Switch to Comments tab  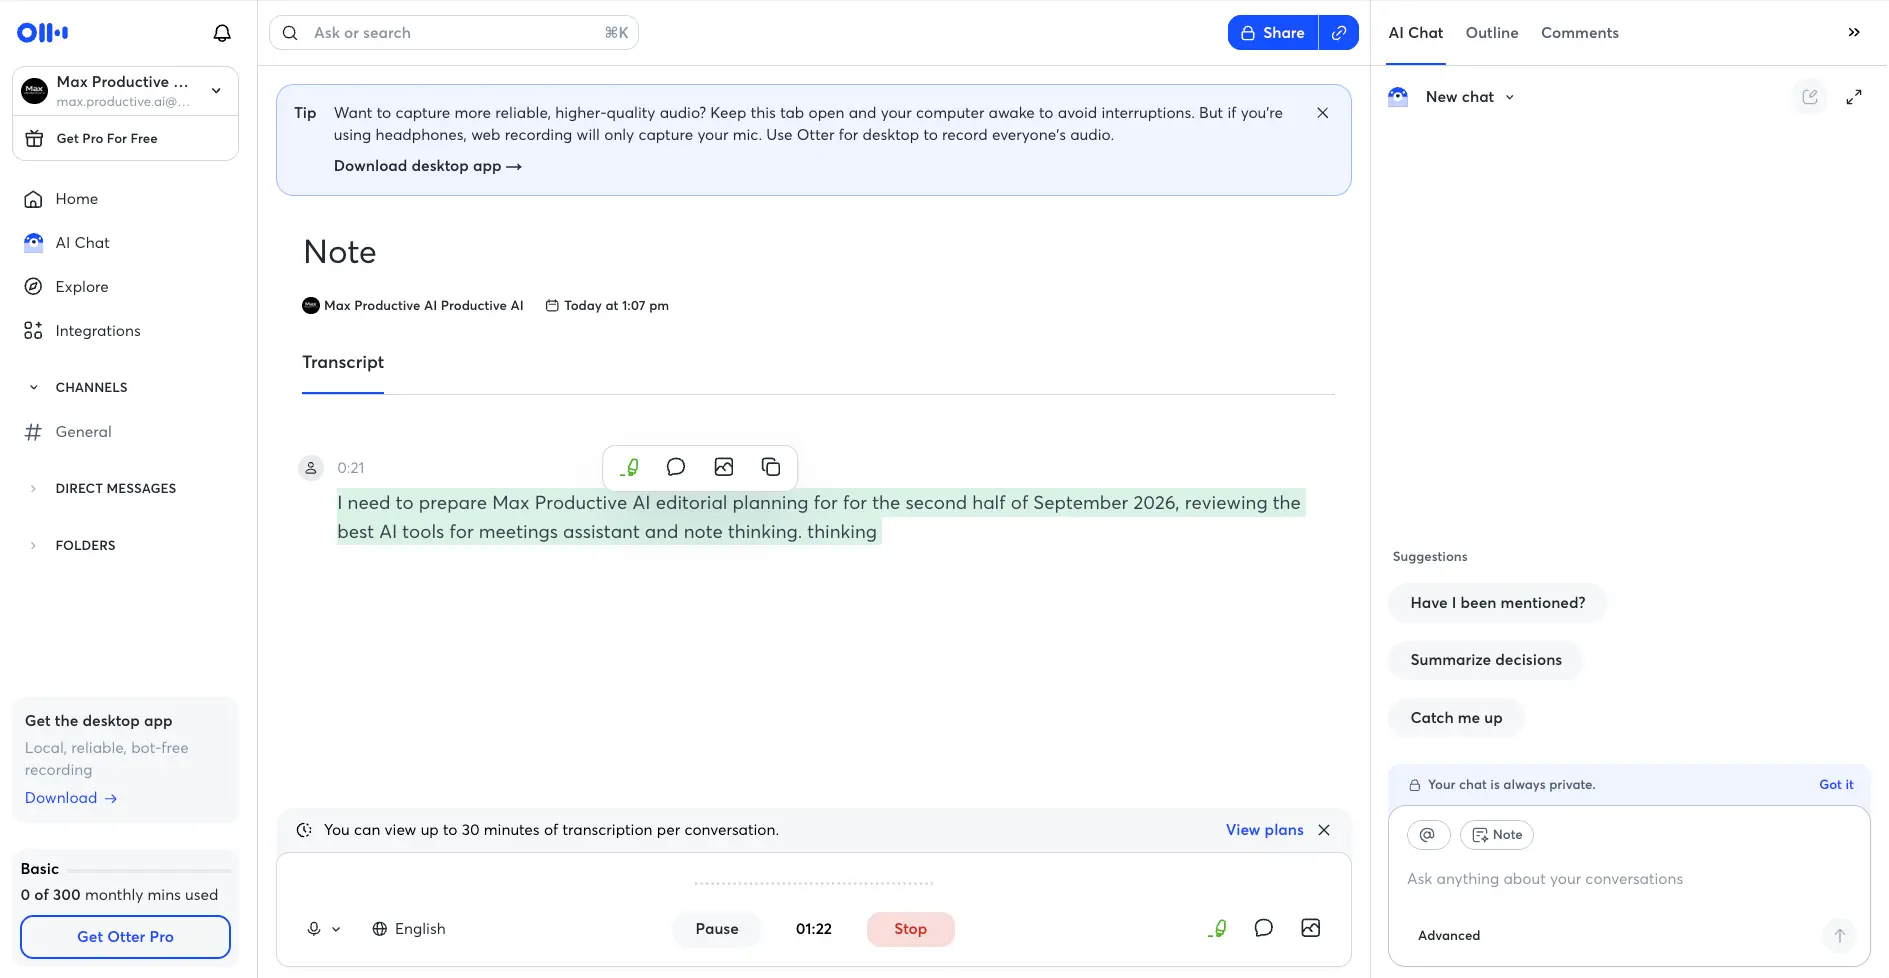[1580, 33]
